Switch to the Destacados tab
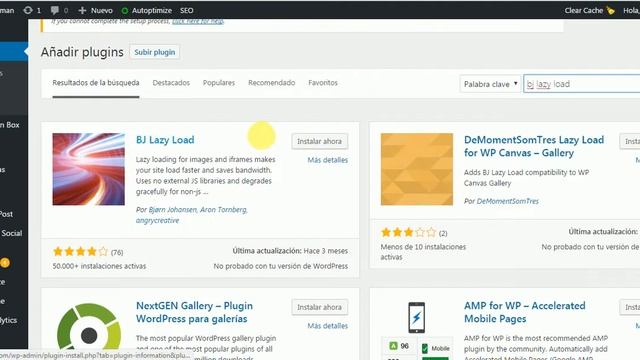Viewport: 640px width, 360px height. (x=171, y=83)
